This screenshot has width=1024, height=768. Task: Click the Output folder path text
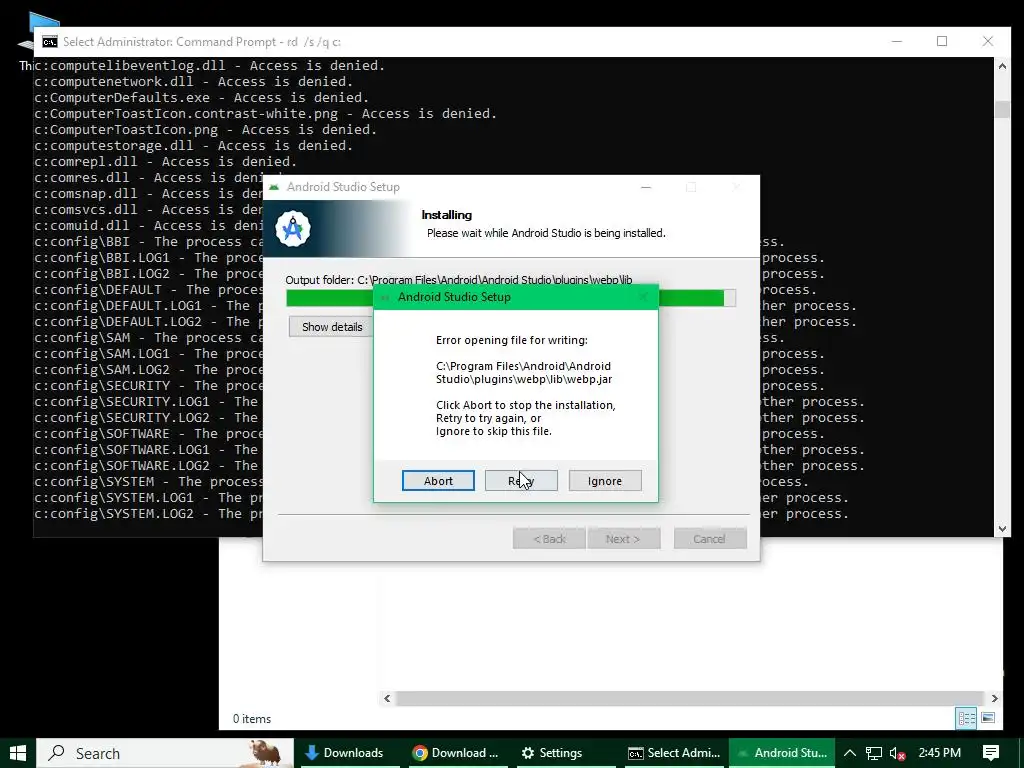point(458,280)
